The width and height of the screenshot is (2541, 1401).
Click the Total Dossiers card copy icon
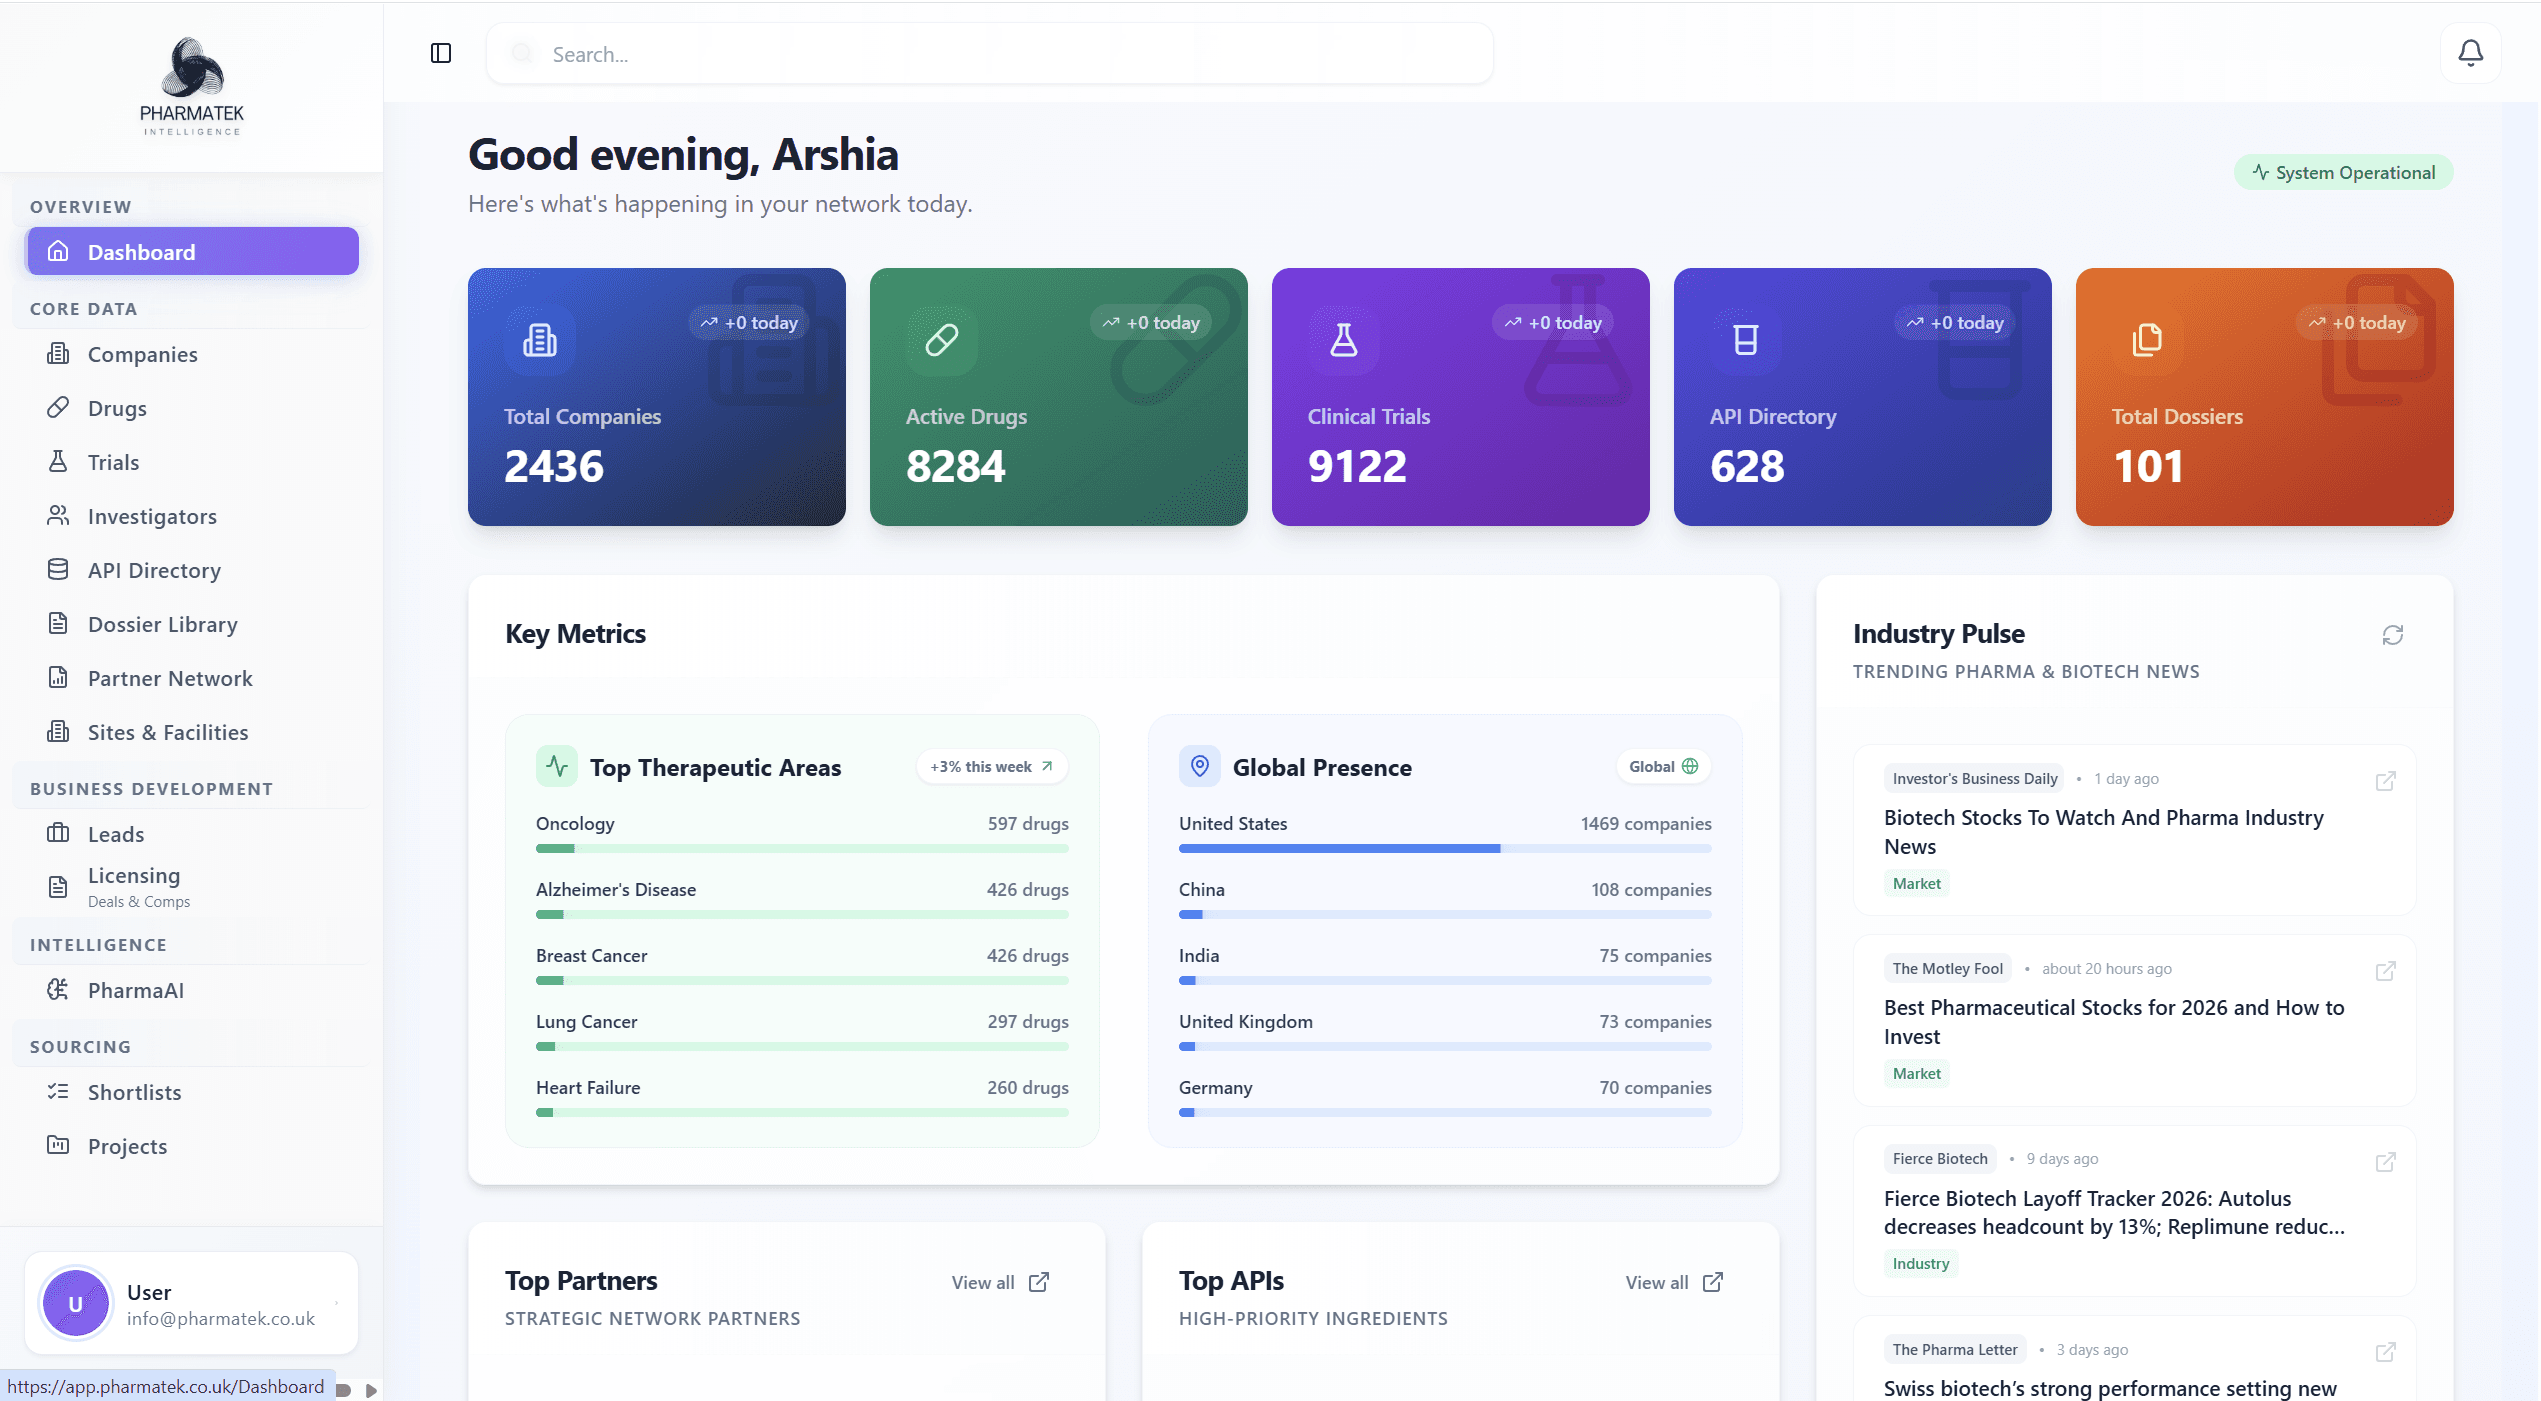pyautogui.click(x=2148, y=340)
